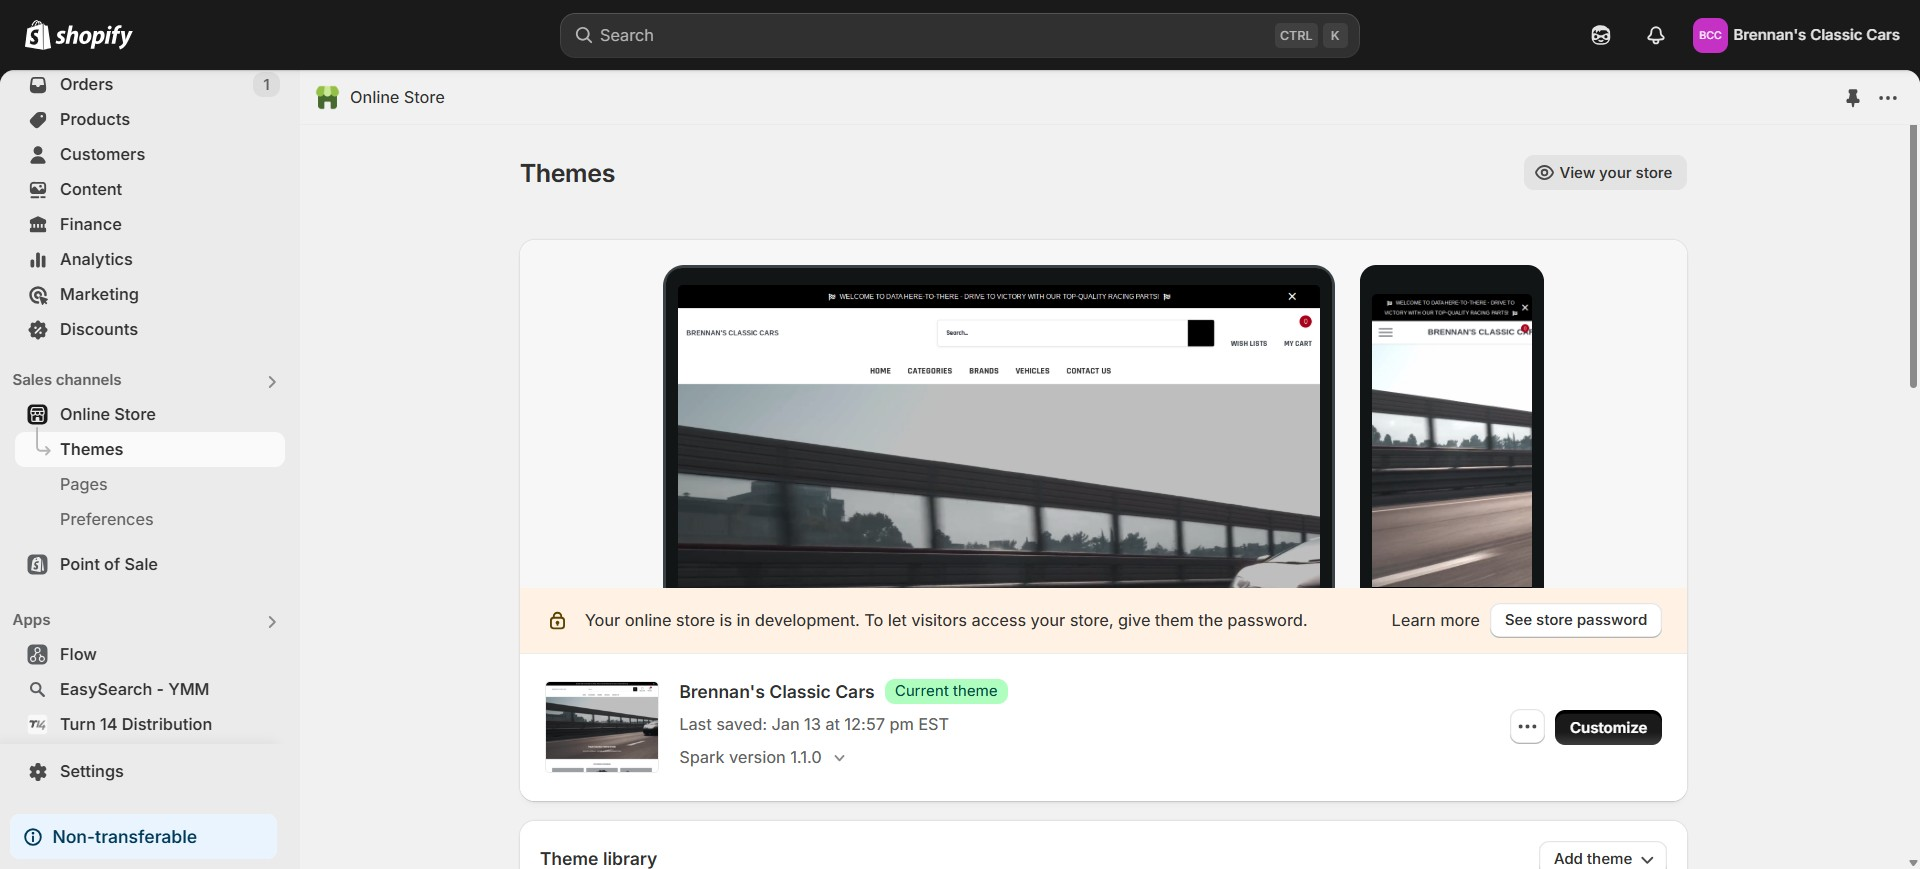
Task: Click the Discounts badge icon
Action: coord(38,330)
